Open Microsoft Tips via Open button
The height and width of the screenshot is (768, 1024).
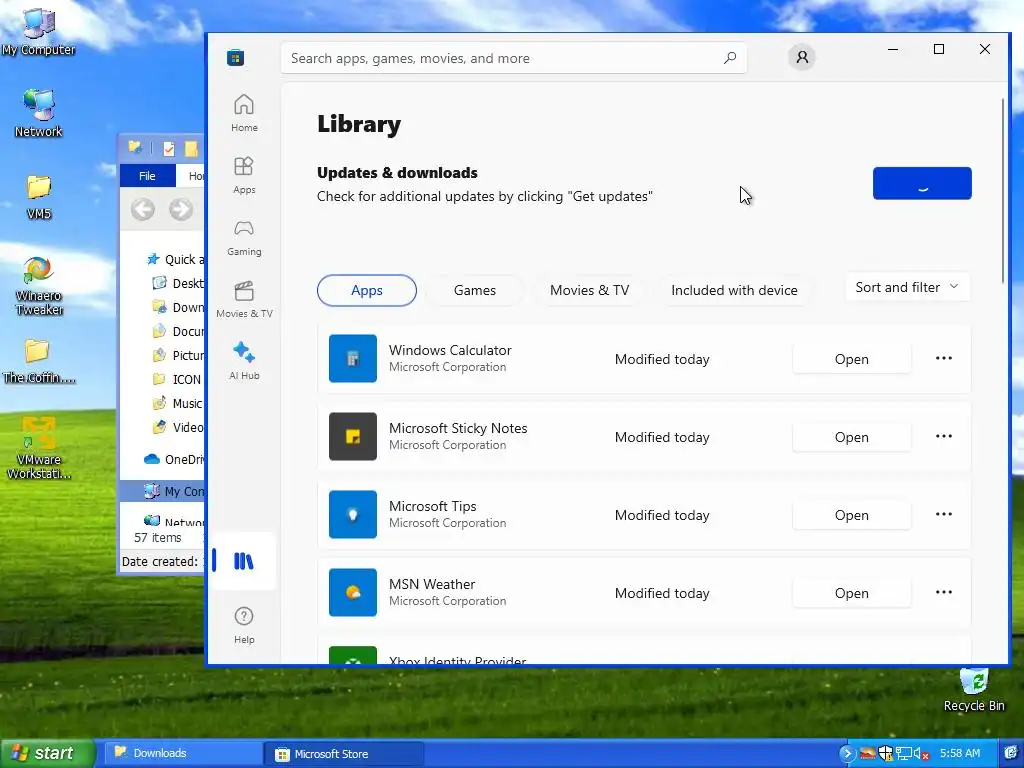(852, 515)
